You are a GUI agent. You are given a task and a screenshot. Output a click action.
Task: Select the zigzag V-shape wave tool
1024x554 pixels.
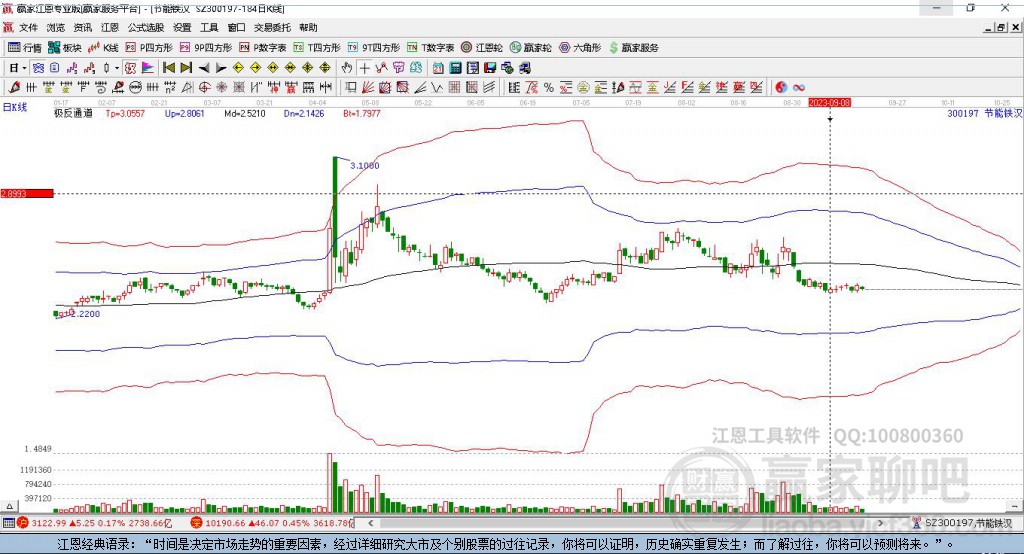[x=436, y=88]
